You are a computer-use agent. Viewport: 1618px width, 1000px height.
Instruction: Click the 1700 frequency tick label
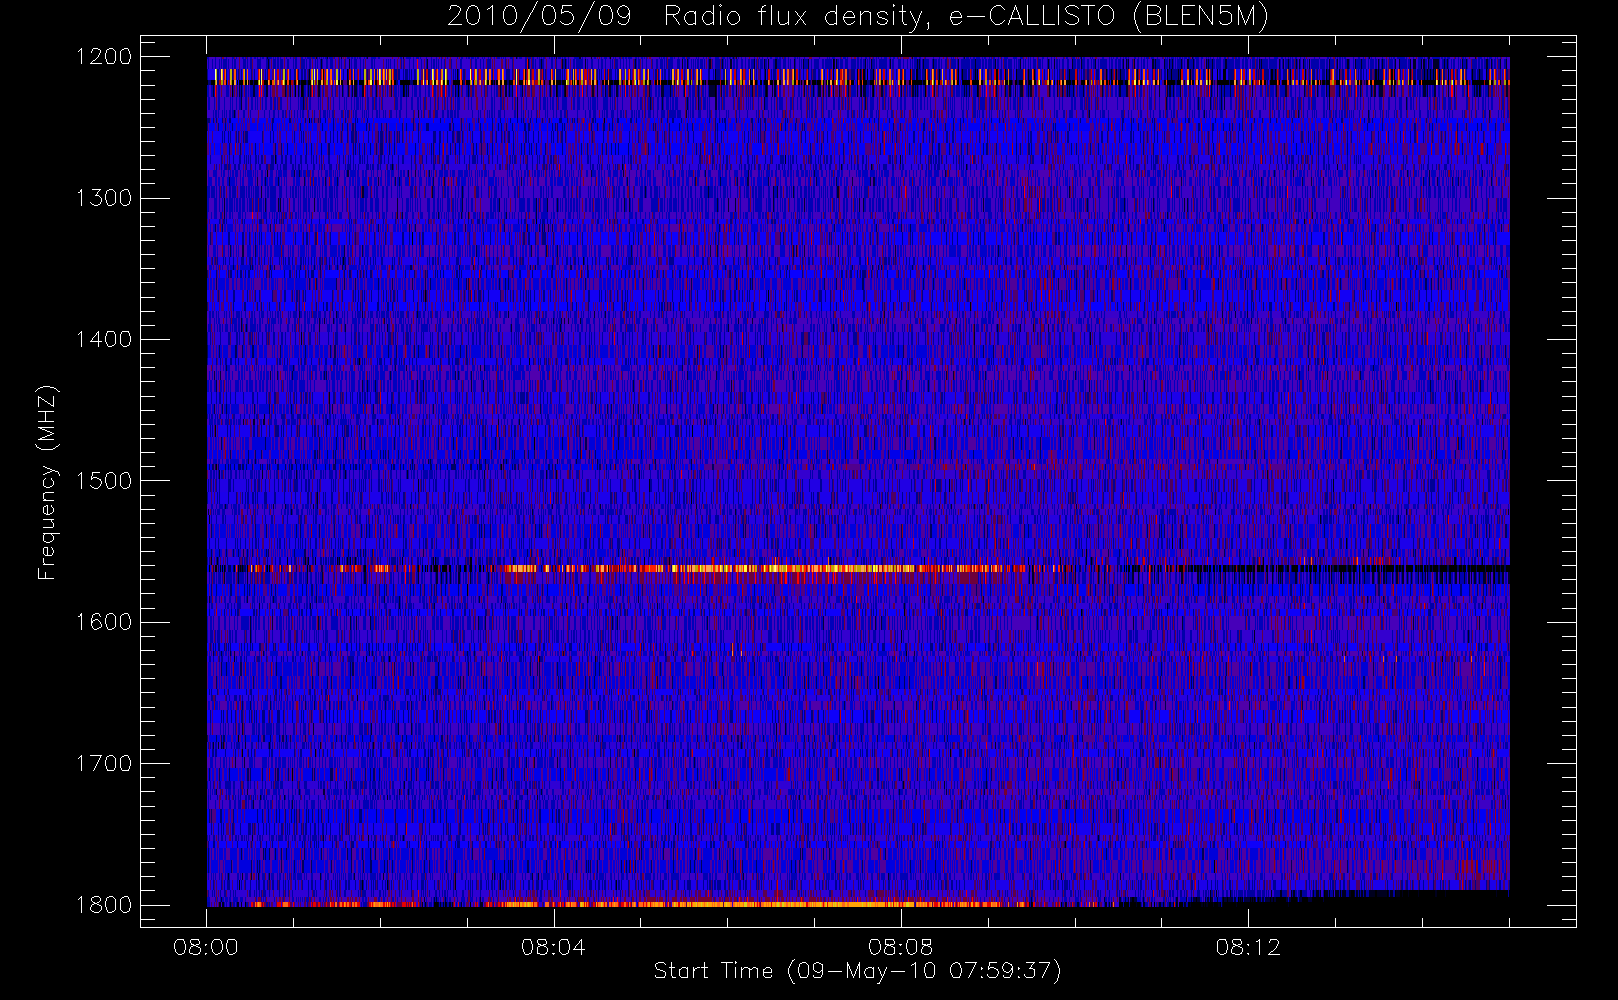[104, 764]
